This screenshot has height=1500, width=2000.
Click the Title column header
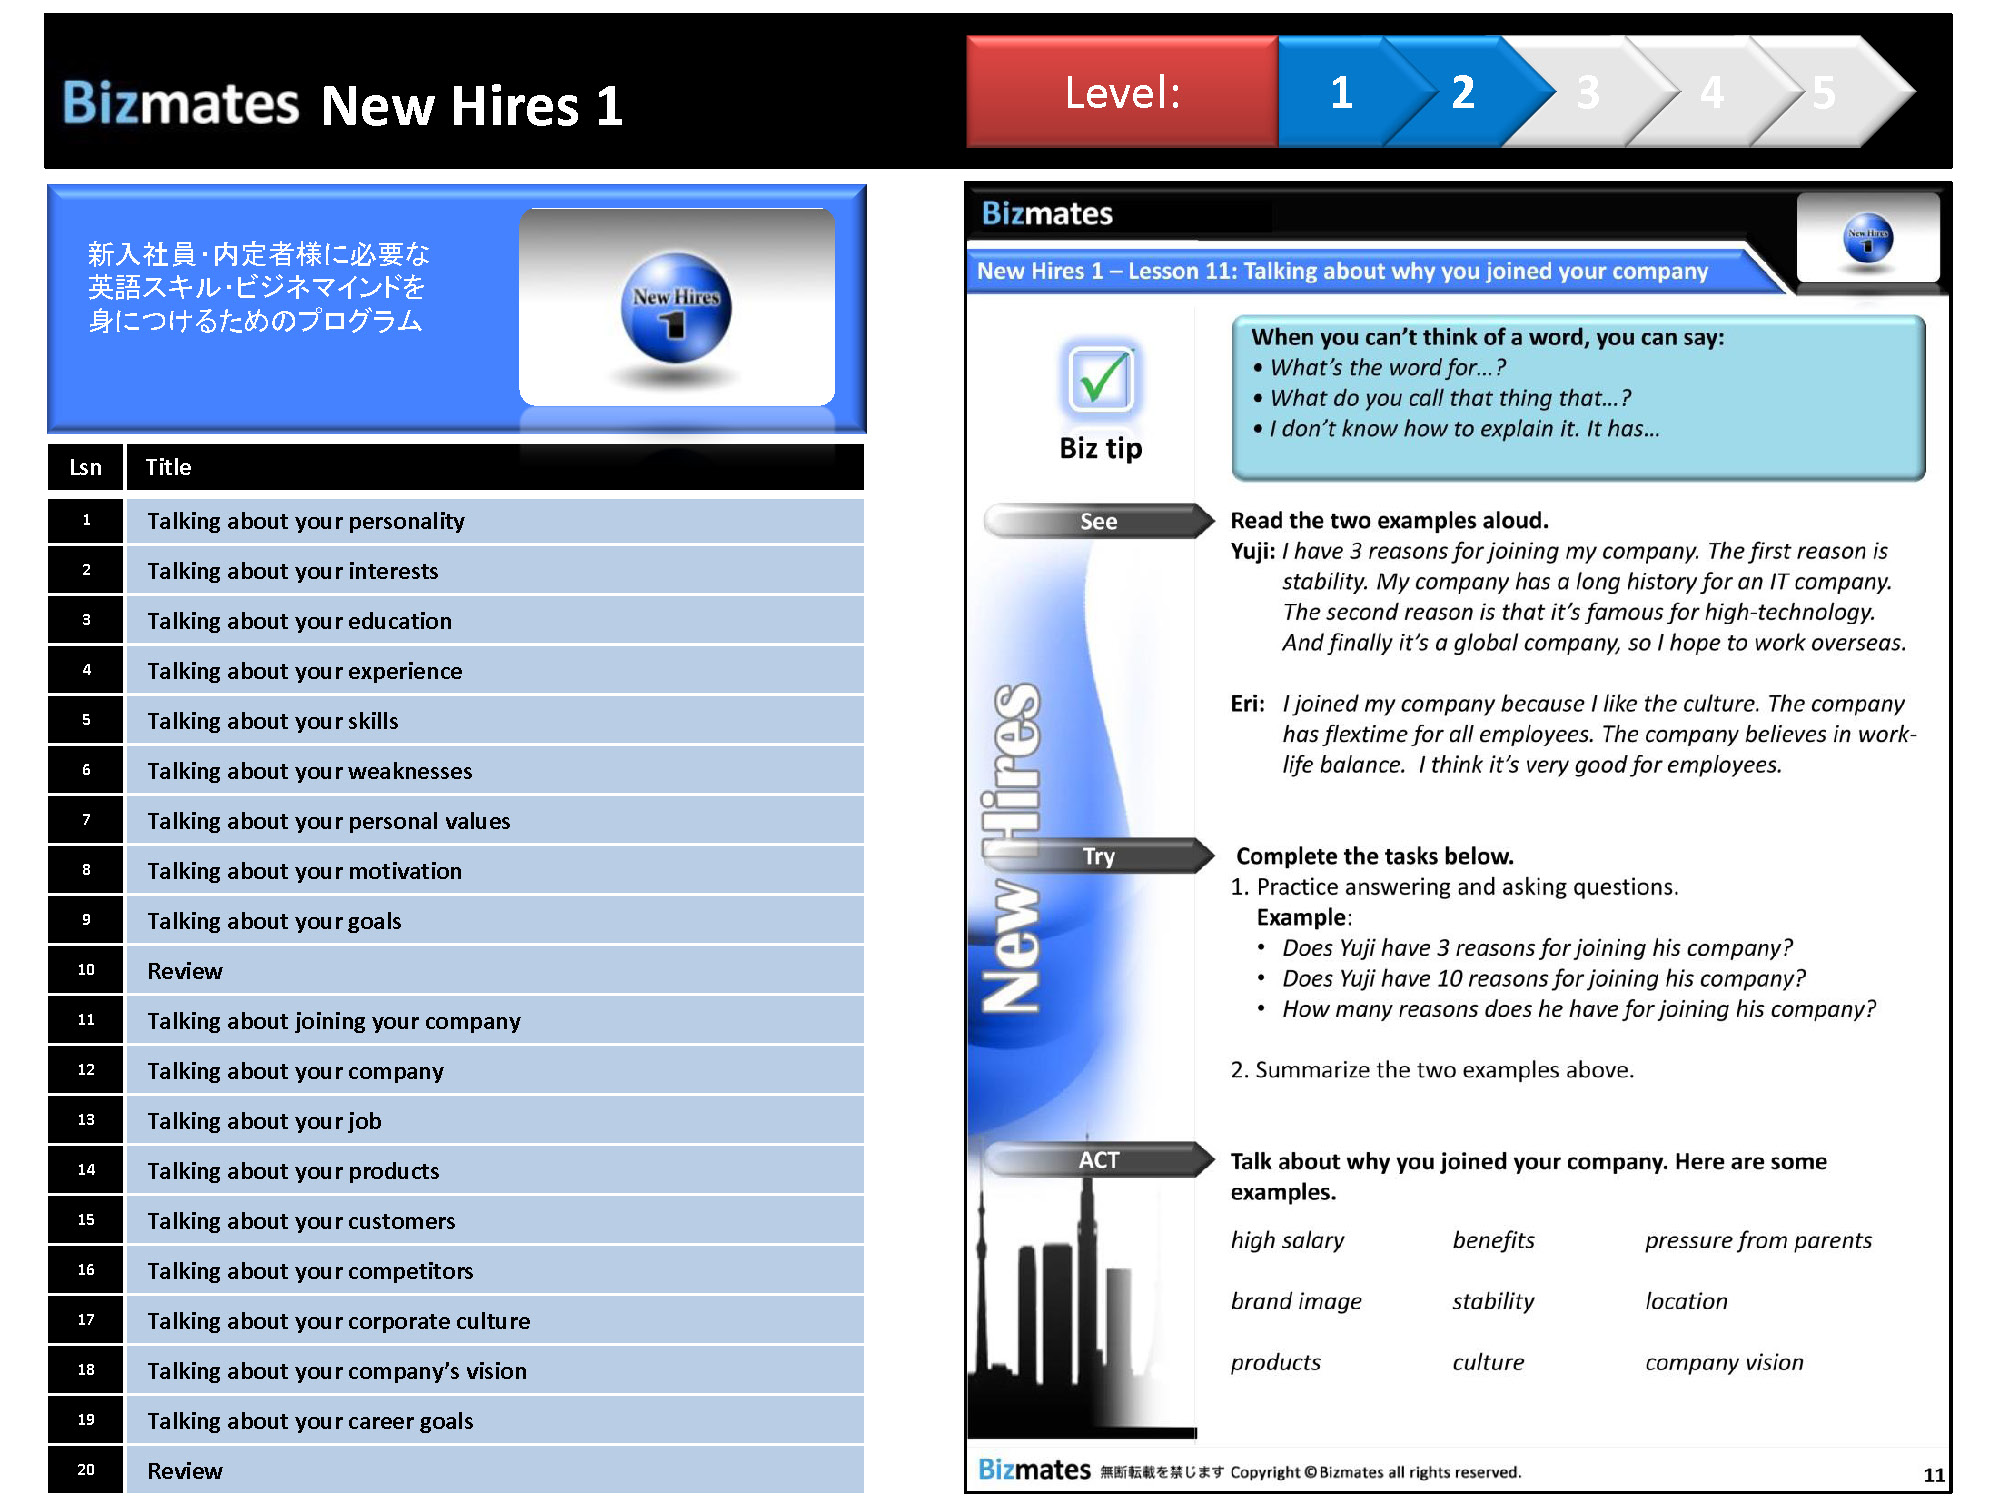click(168, 467)
